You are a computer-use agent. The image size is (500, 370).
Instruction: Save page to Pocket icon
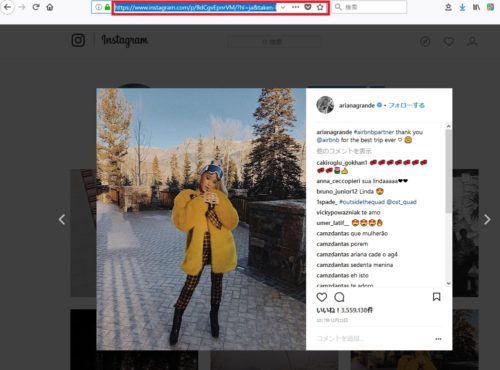[x=308, y=7]
